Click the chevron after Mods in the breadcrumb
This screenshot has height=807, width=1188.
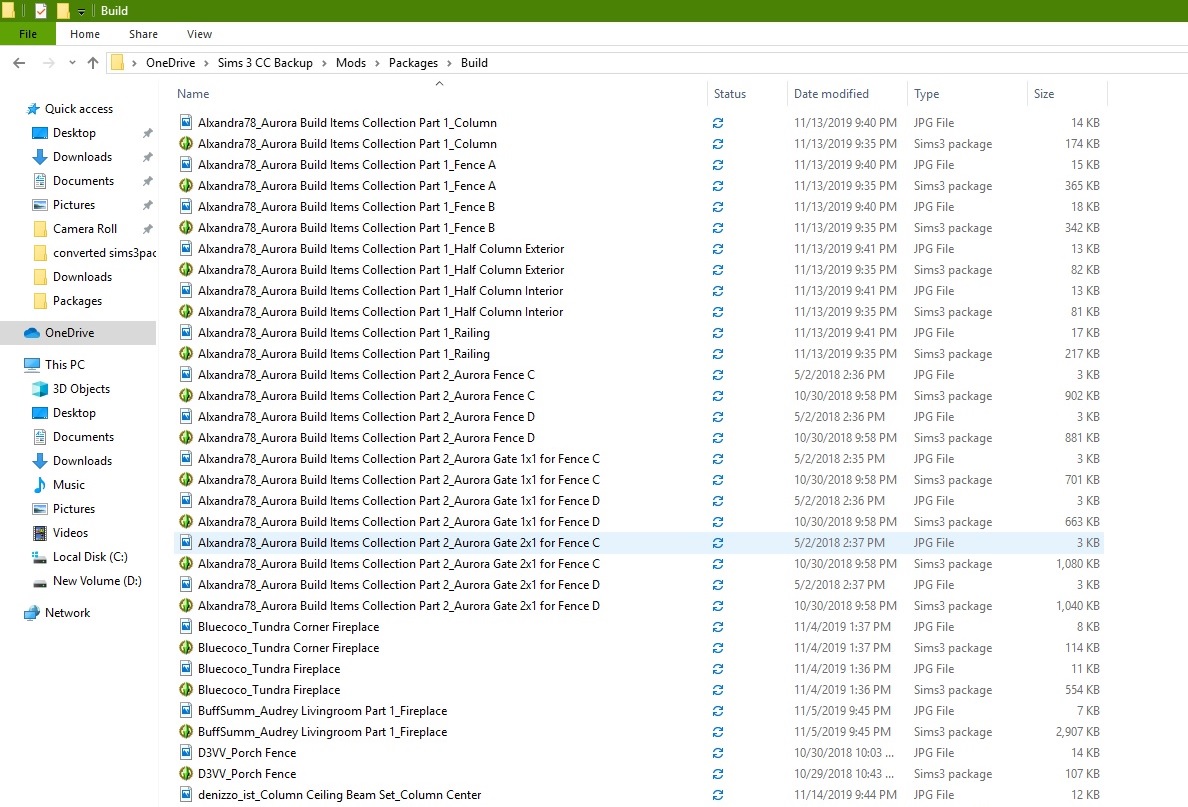(x=377, y=62)
